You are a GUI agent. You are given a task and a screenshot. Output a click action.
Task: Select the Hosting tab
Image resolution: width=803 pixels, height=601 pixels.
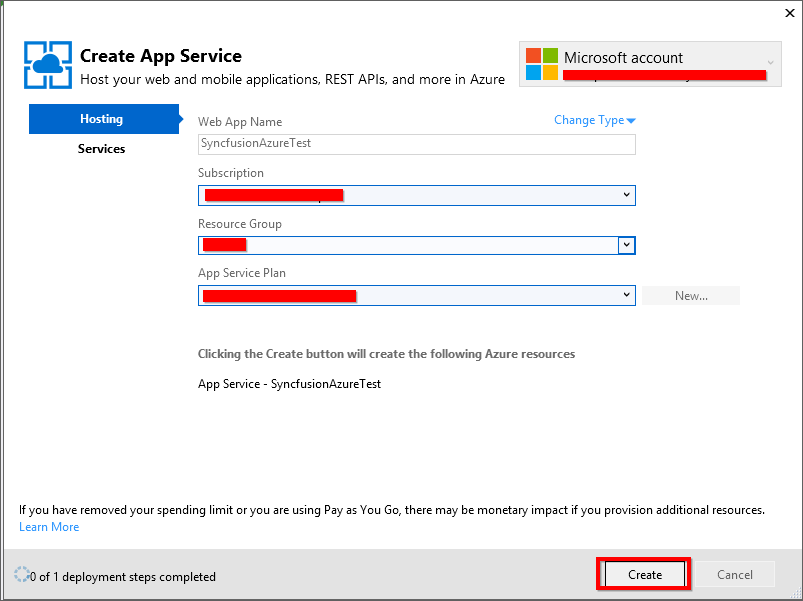101,119
